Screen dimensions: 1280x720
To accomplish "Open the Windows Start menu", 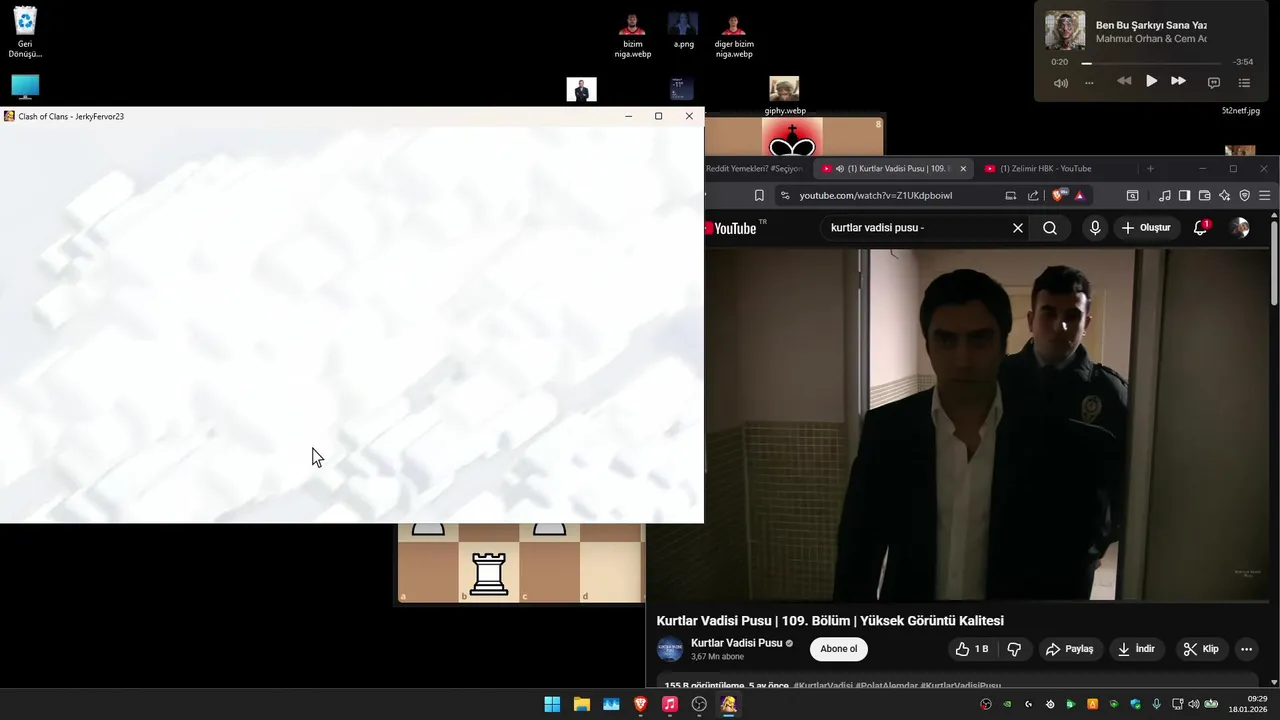I will click(552, 704).
